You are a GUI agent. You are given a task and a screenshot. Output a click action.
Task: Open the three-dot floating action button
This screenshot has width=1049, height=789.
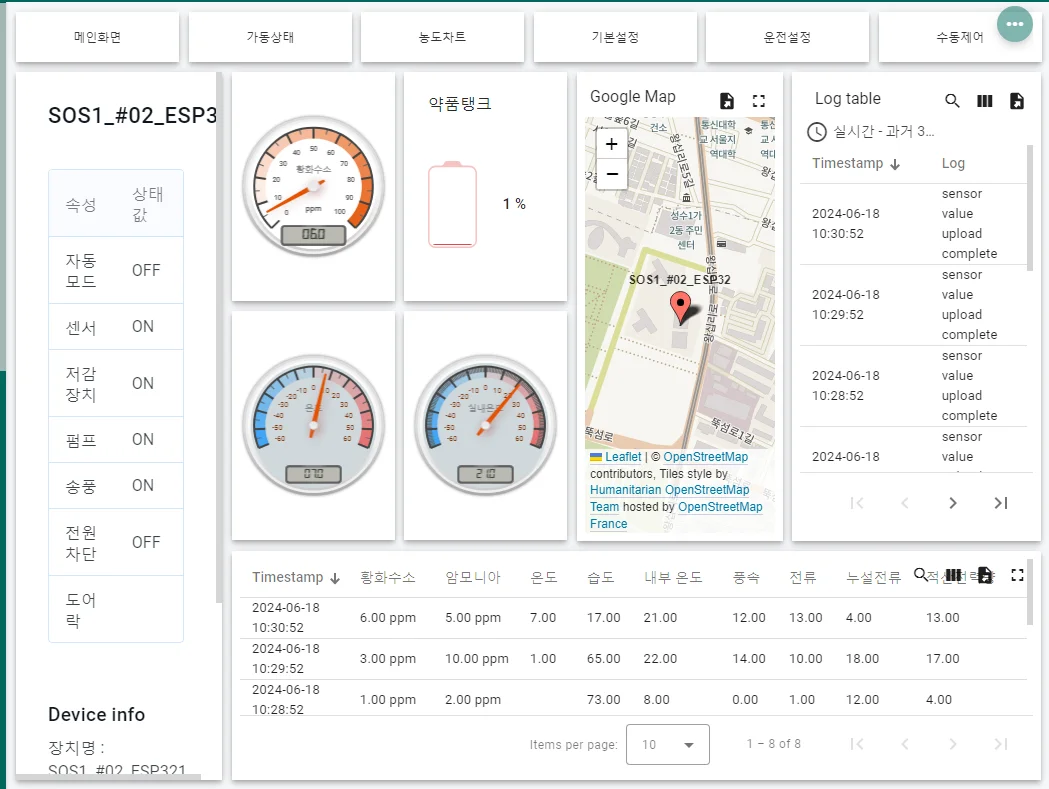click(1014, 24)
